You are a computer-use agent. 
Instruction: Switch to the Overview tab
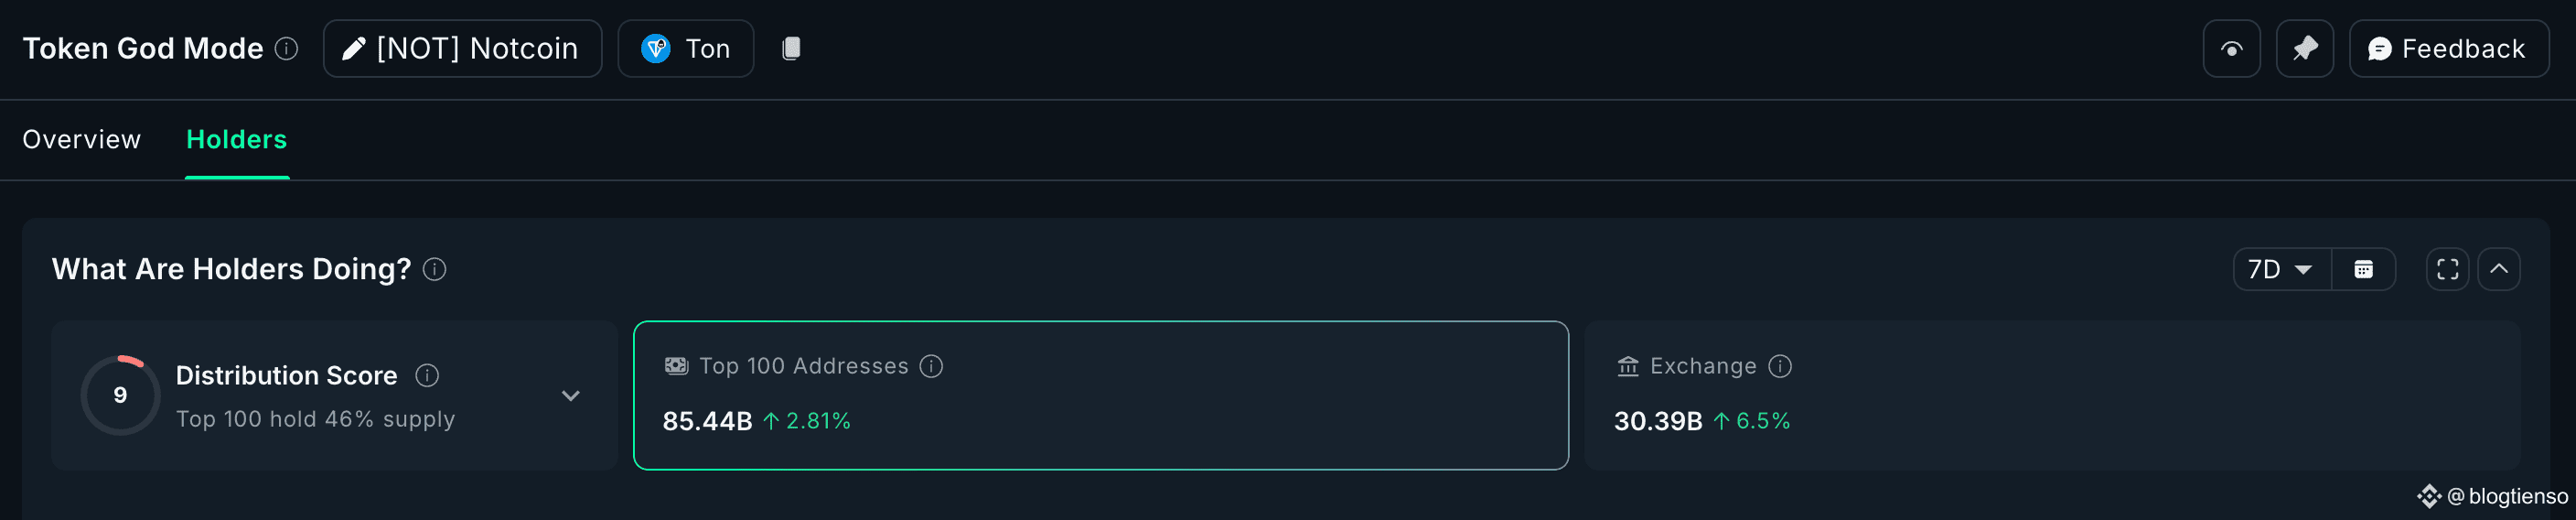(82, 139)
